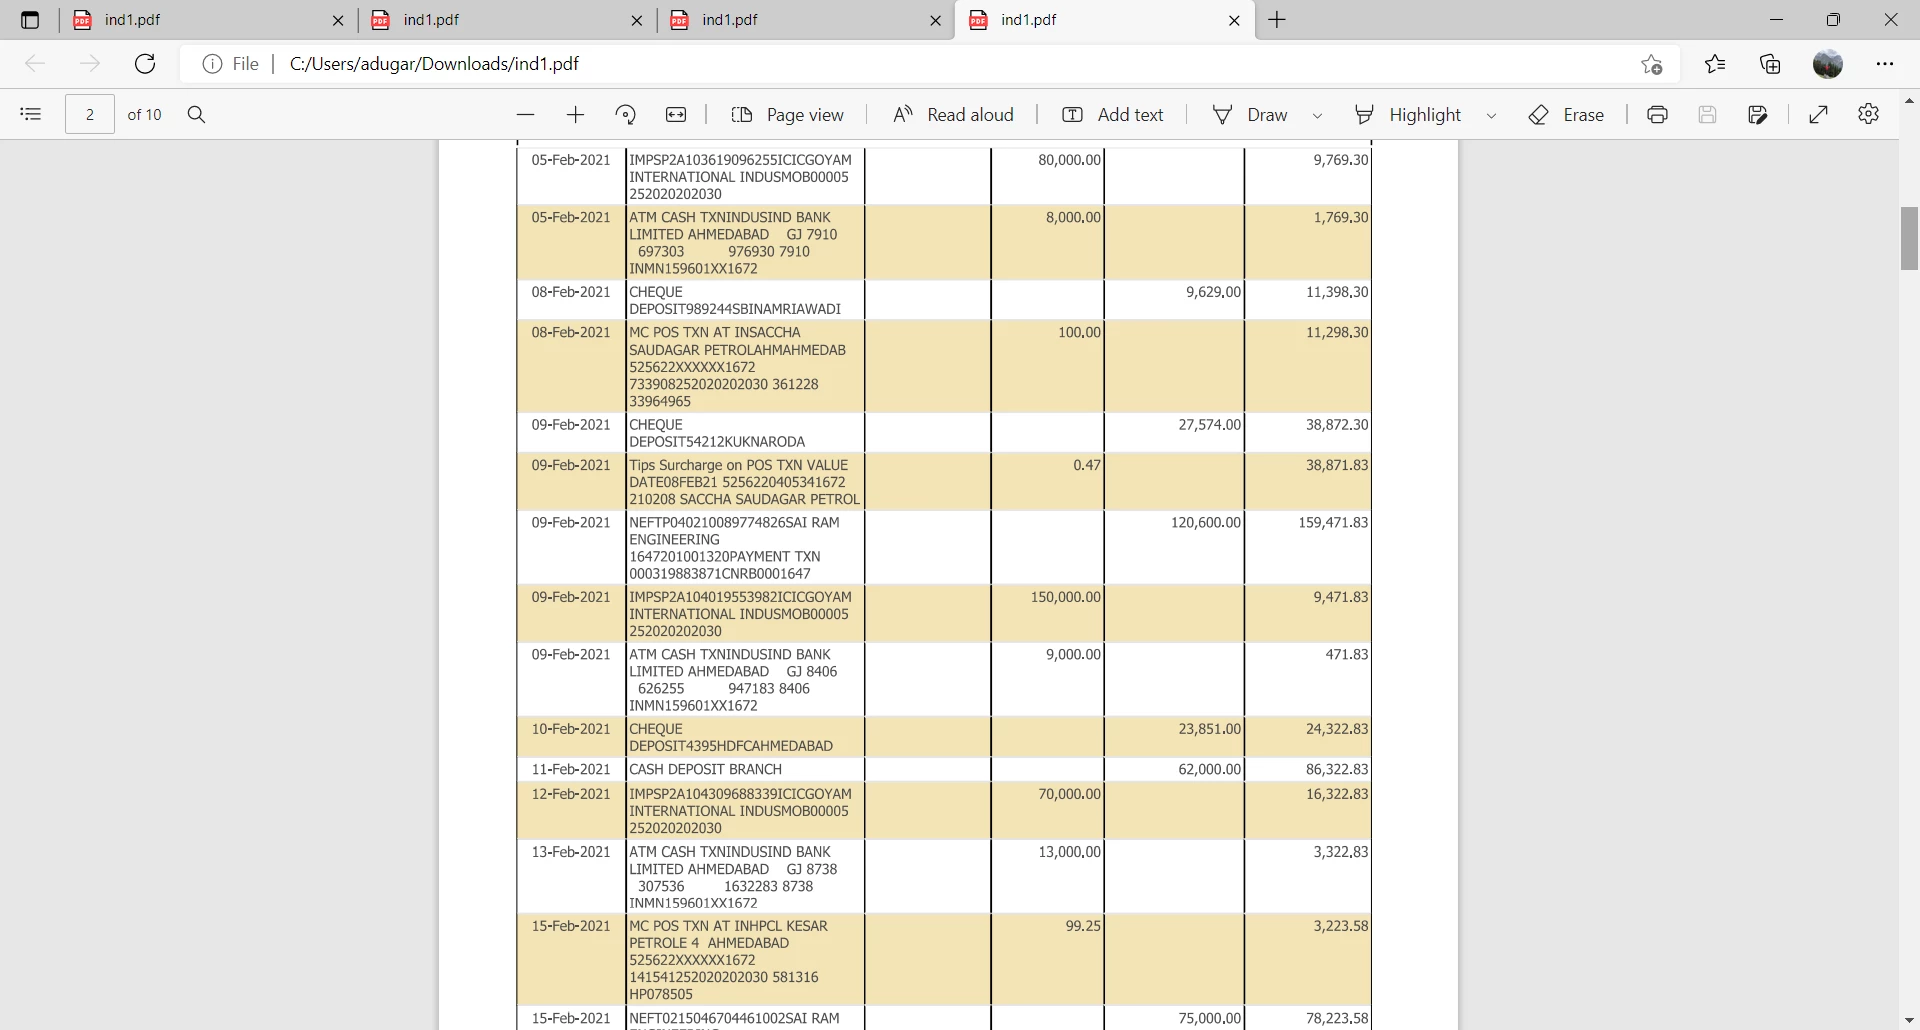Open the browser Settings and more menu

(x=1885, y=64)
